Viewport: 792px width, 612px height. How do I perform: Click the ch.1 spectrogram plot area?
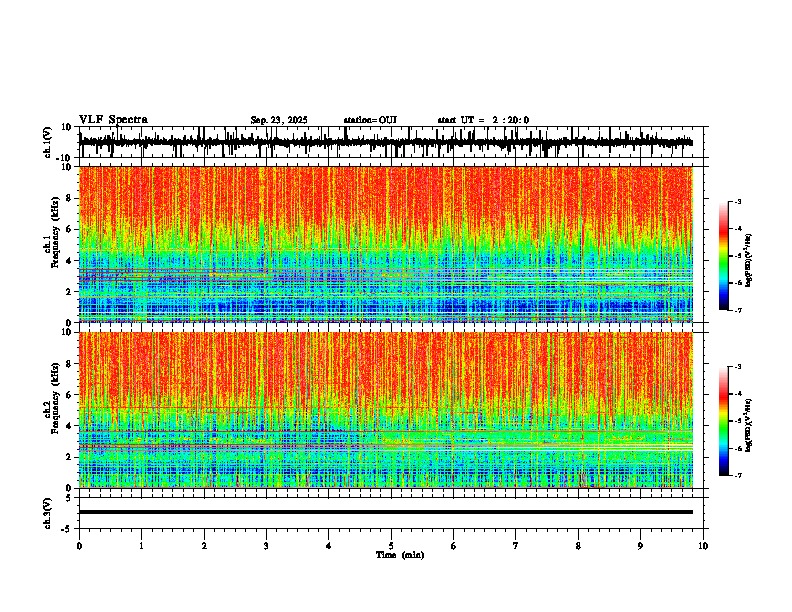pos(385,244)
